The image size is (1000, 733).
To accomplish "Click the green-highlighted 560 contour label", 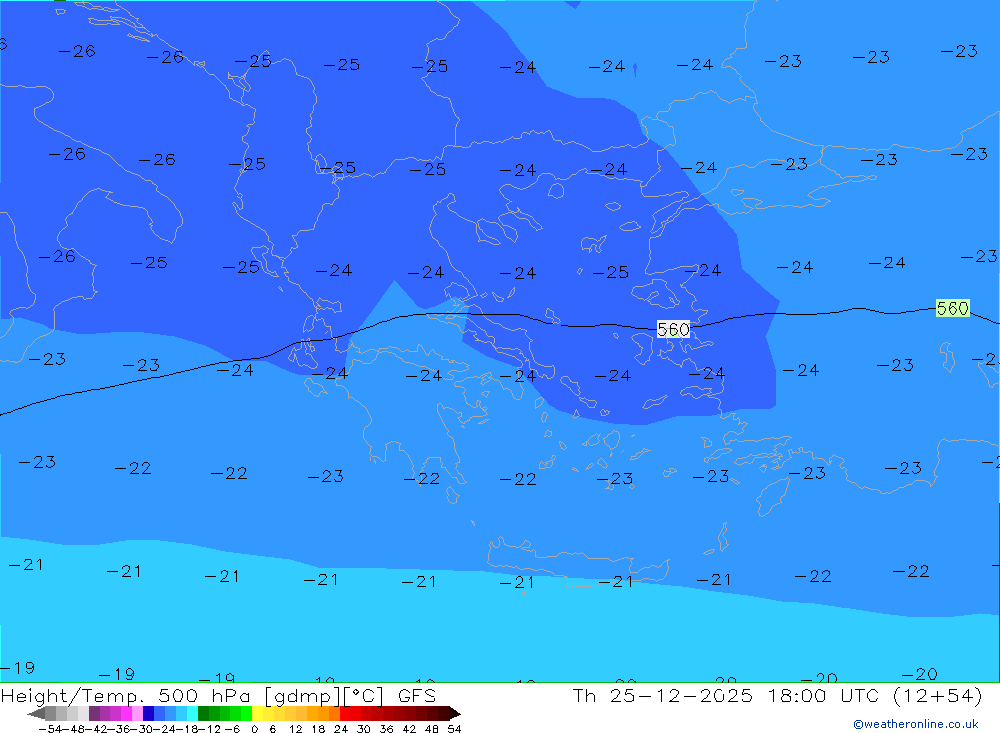I will [953, 308].
